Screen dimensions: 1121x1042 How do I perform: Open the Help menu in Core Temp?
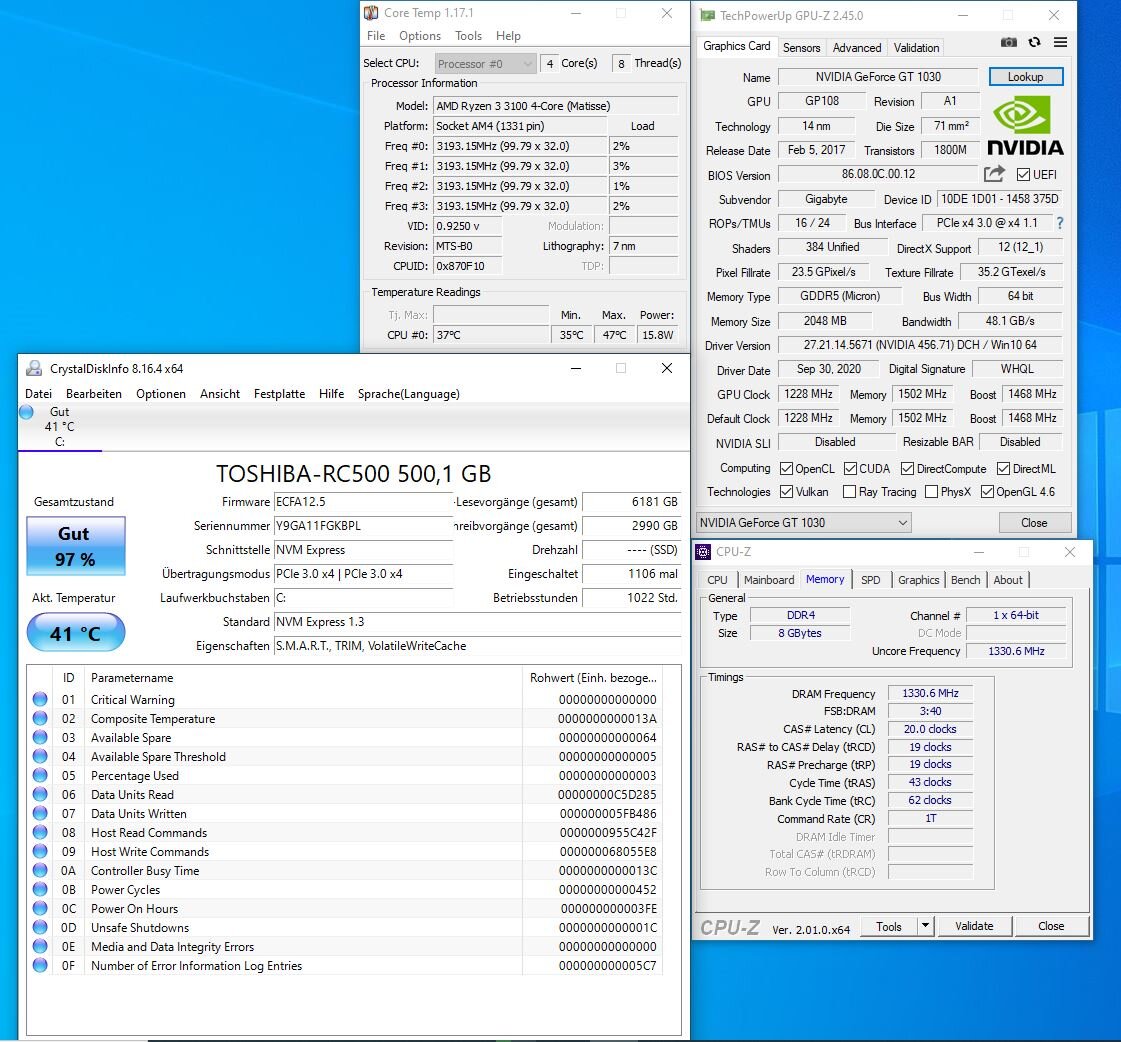point(508,36)
